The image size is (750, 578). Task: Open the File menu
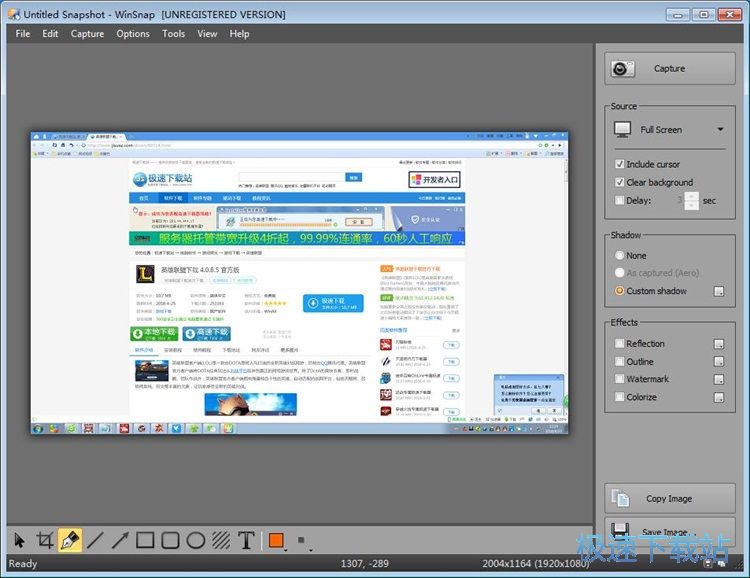(22, 33)
